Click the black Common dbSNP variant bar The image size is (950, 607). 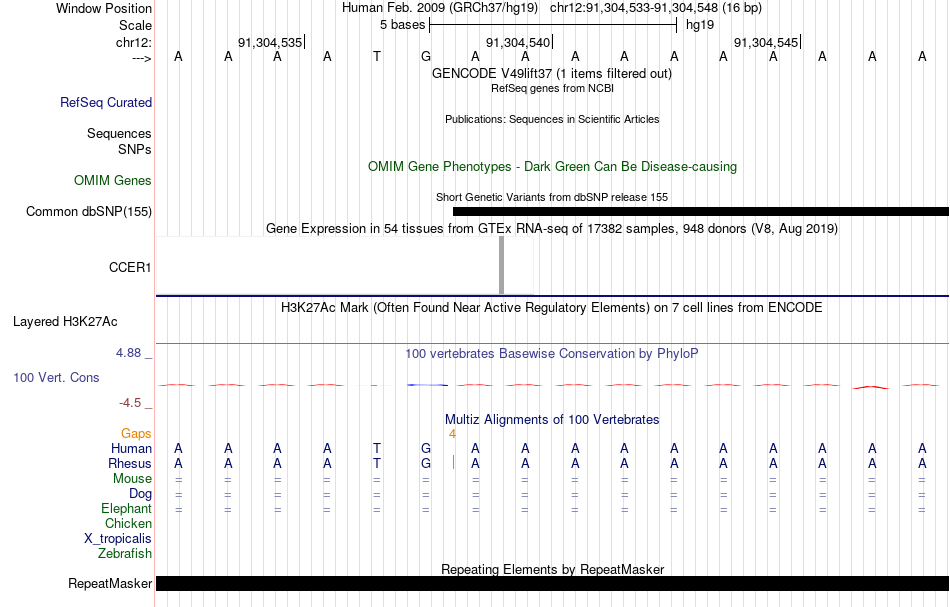coord(701,211)
